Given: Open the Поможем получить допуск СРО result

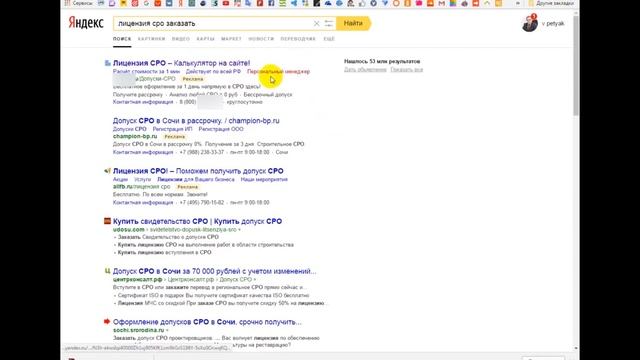Looking at the screenshot, I should 198,171.
